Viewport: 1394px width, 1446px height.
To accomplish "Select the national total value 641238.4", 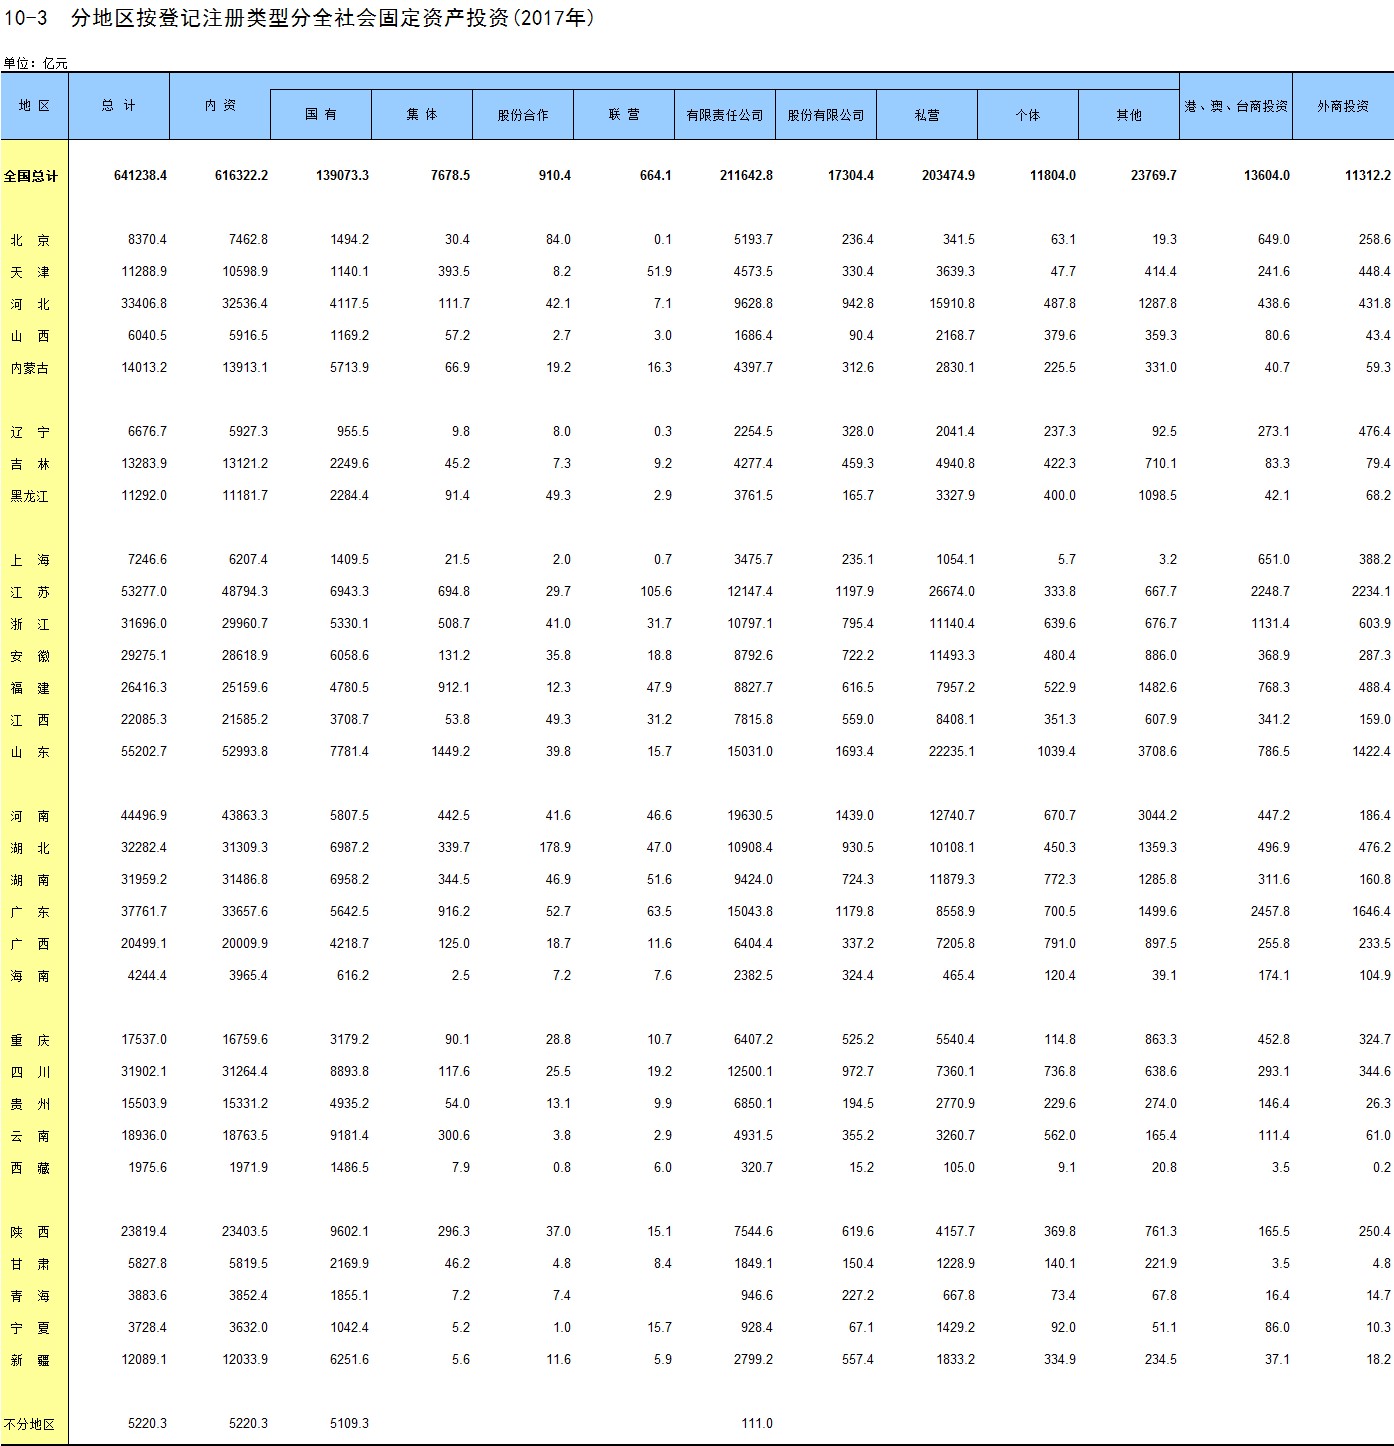I will (x=140, y=176).
